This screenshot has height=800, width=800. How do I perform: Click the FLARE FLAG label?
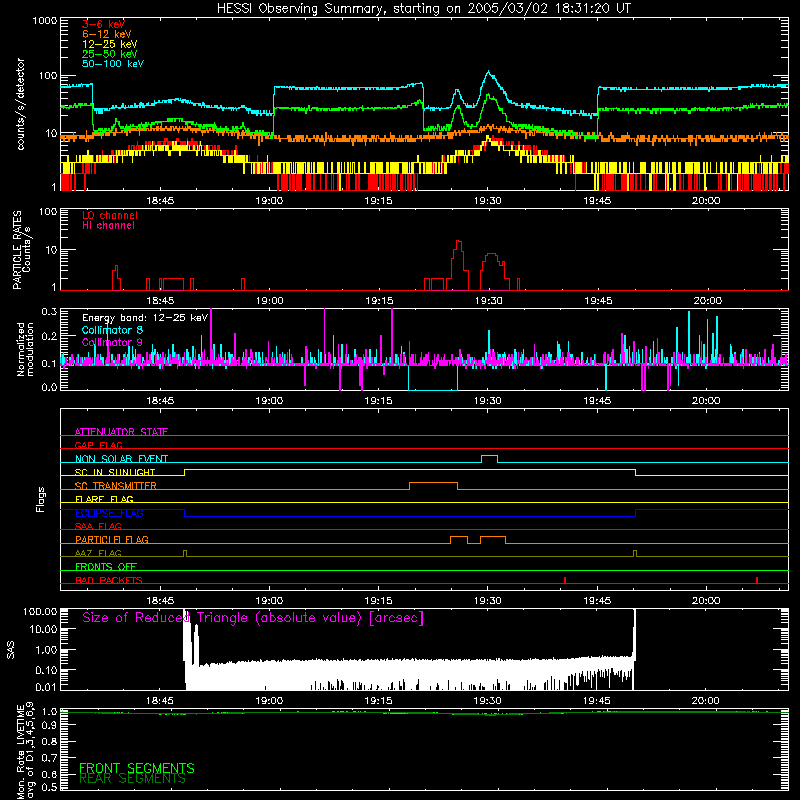tap(104, 499)
